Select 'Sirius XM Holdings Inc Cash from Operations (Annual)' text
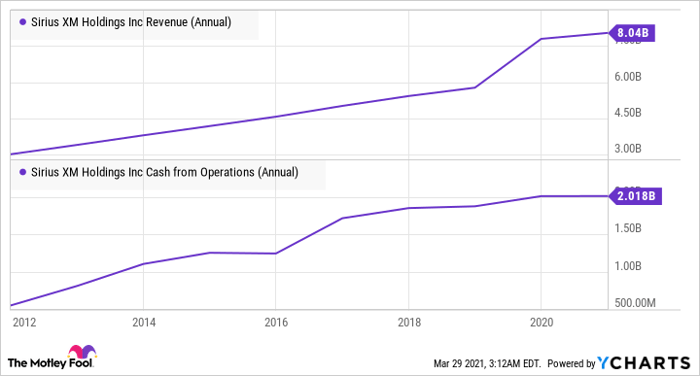700x376 pixels. [x=165, y=172]
